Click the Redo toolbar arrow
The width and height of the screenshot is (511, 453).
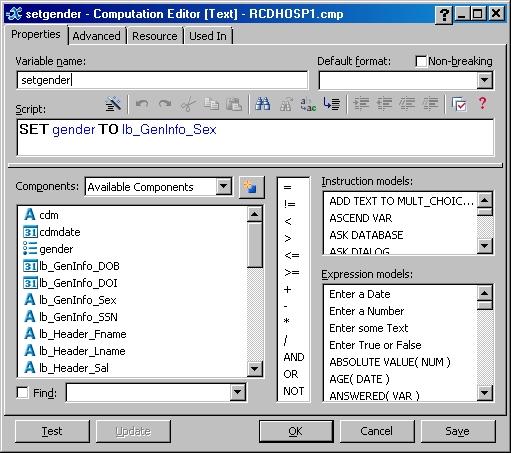point(165,104)
